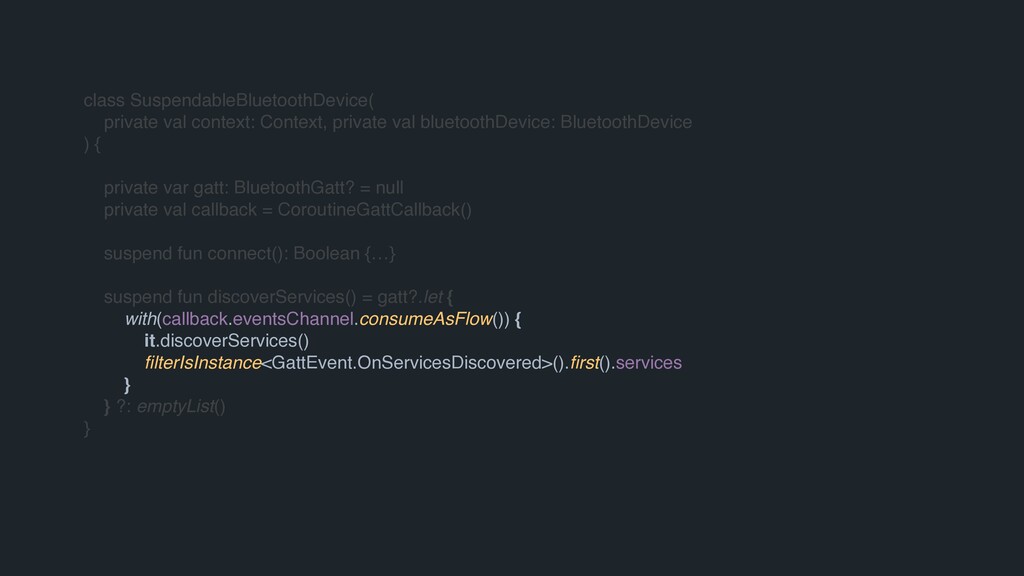
Task: Click 'private var gatt: BluetoothGatt? = null' line
Action: point(253,188)
